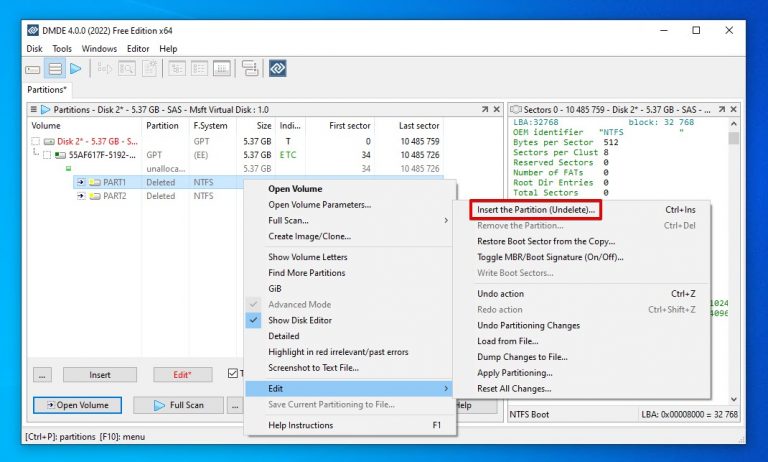Viewport: 768px width, 462px height.
Task: Toggle the PART2 arrow marker box
Action: (x=81, y=196)
